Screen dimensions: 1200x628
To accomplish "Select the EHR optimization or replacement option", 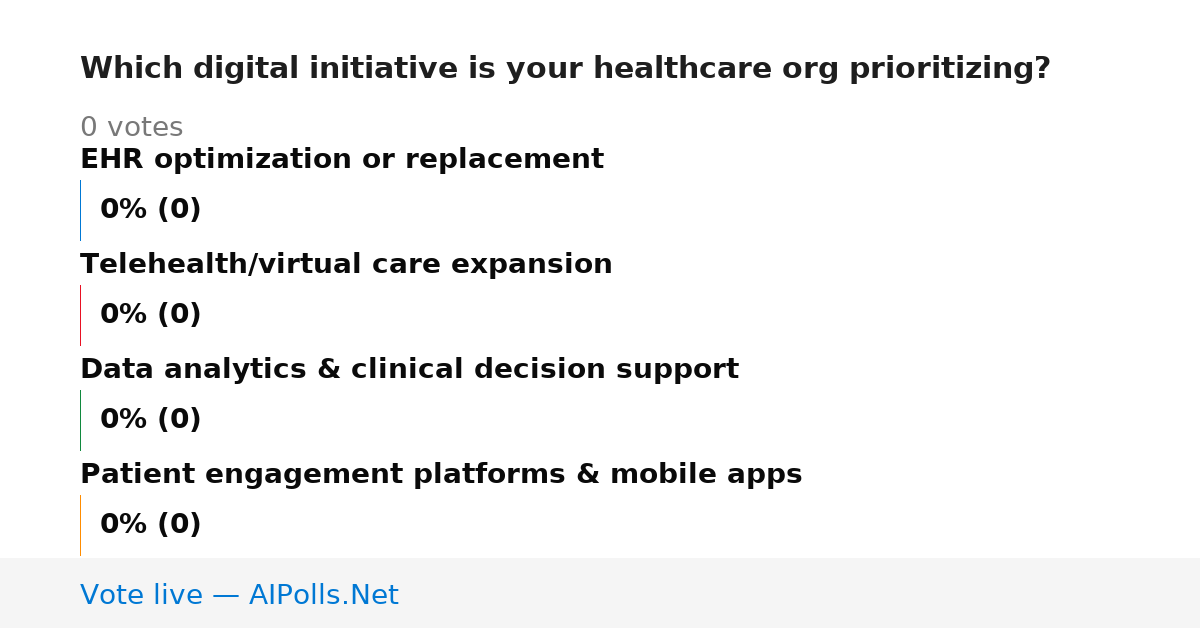I will pos(342,160).
